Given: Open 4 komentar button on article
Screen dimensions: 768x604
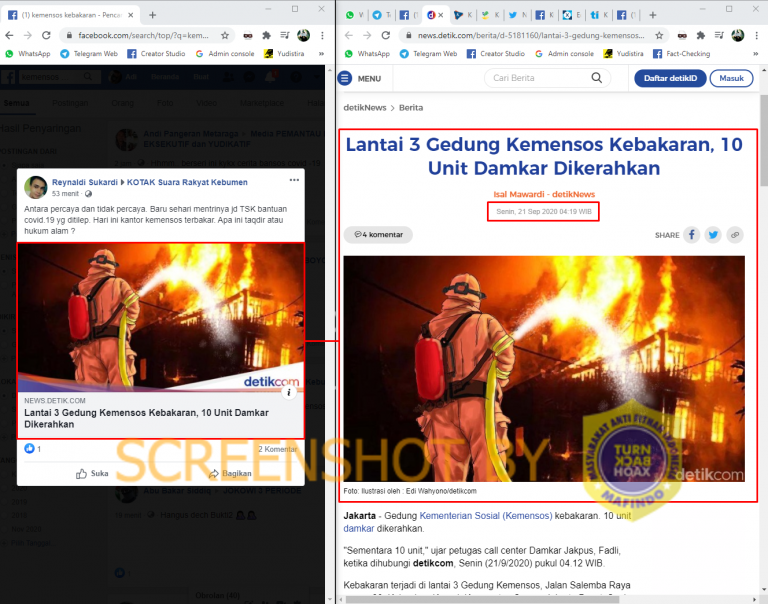Looking at the screenshot, I should (x=378, y=235).
